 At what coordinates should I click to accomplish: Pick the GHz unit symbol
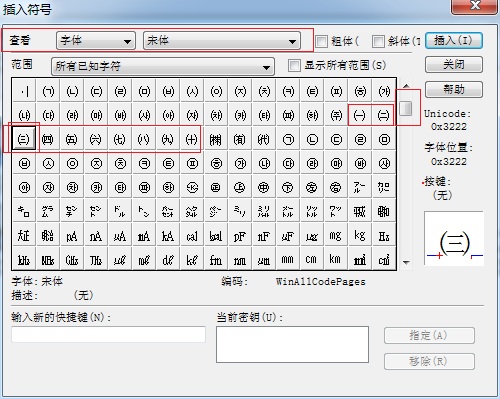pyautogui.click(x=72, y=259)
